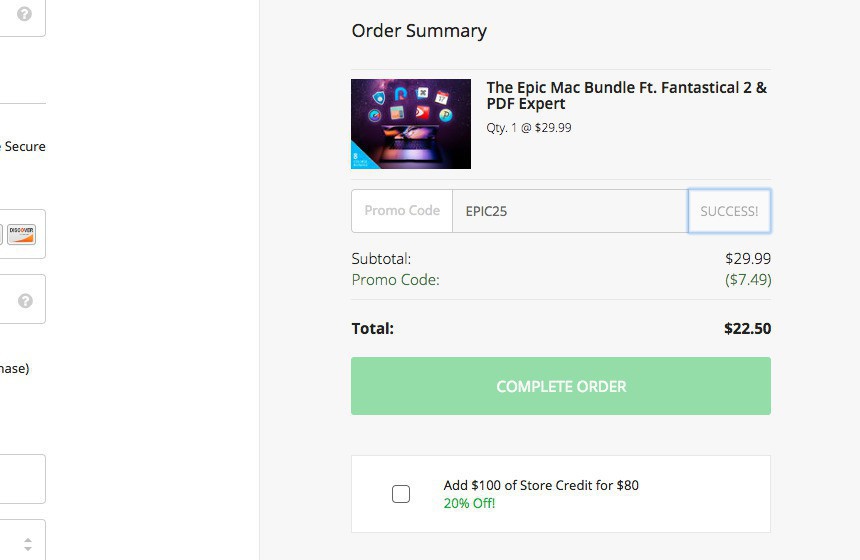Click the Secure text on the left
Screen dimensions: 860x560
click(x=25, y=146)
